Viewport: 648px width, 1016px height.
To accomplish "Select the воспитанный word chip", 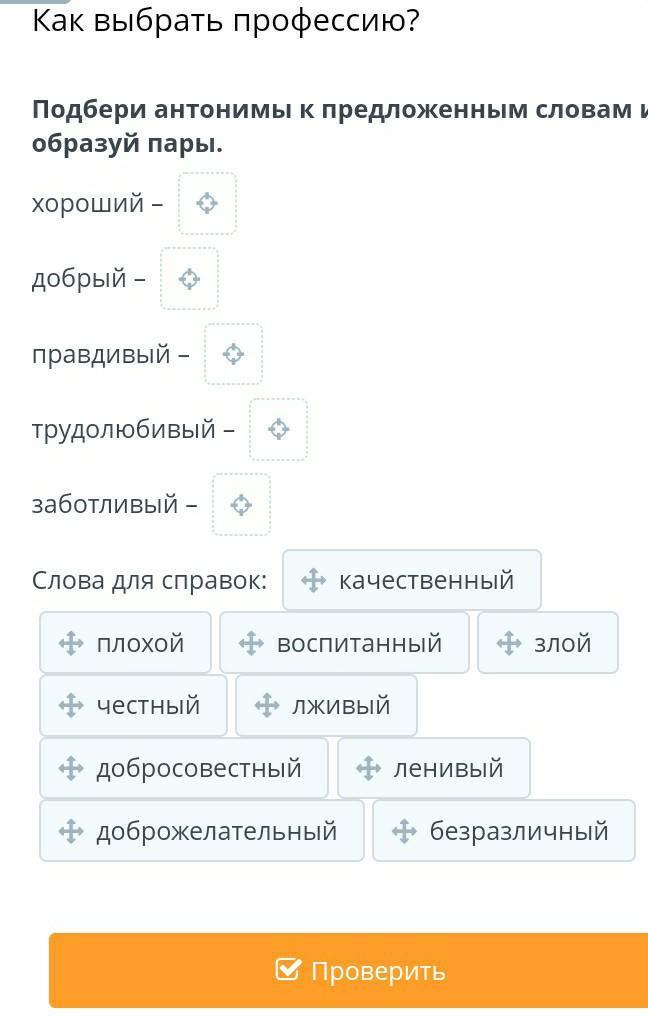I will click(x=344, y=643).
